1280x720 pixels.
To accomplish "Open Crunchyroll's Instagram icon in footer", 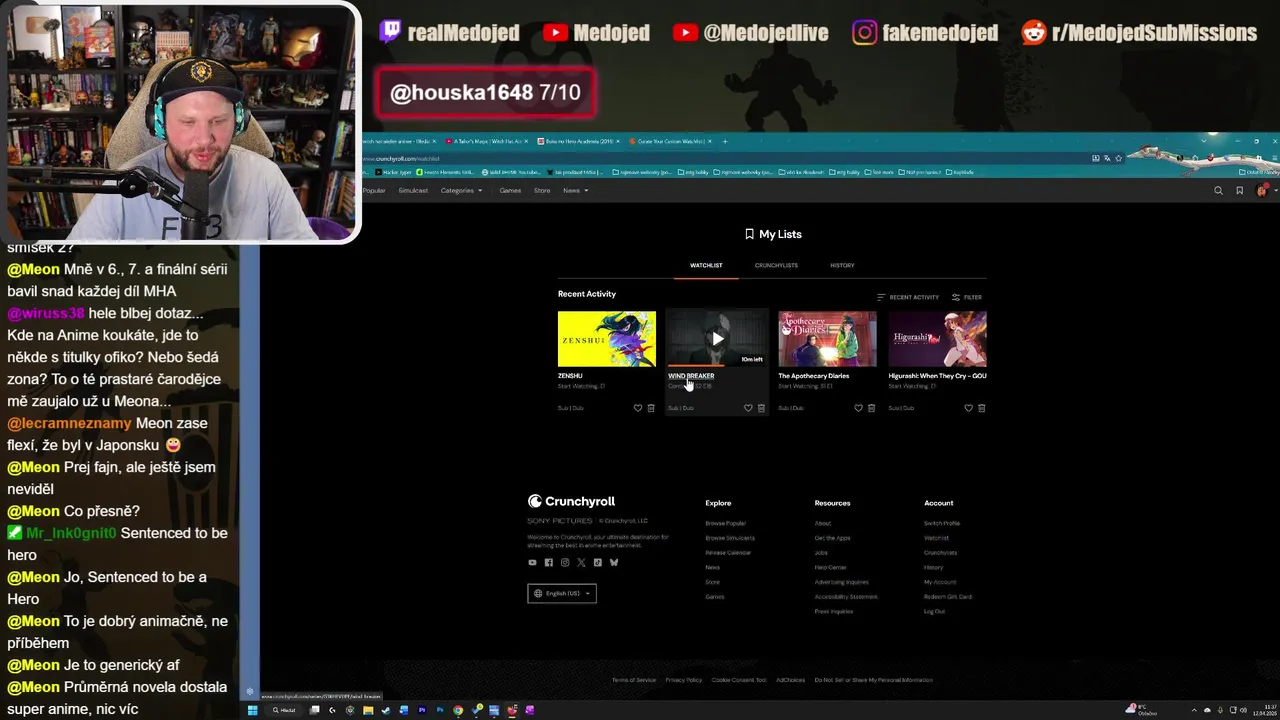I will (x=565, y=562).
